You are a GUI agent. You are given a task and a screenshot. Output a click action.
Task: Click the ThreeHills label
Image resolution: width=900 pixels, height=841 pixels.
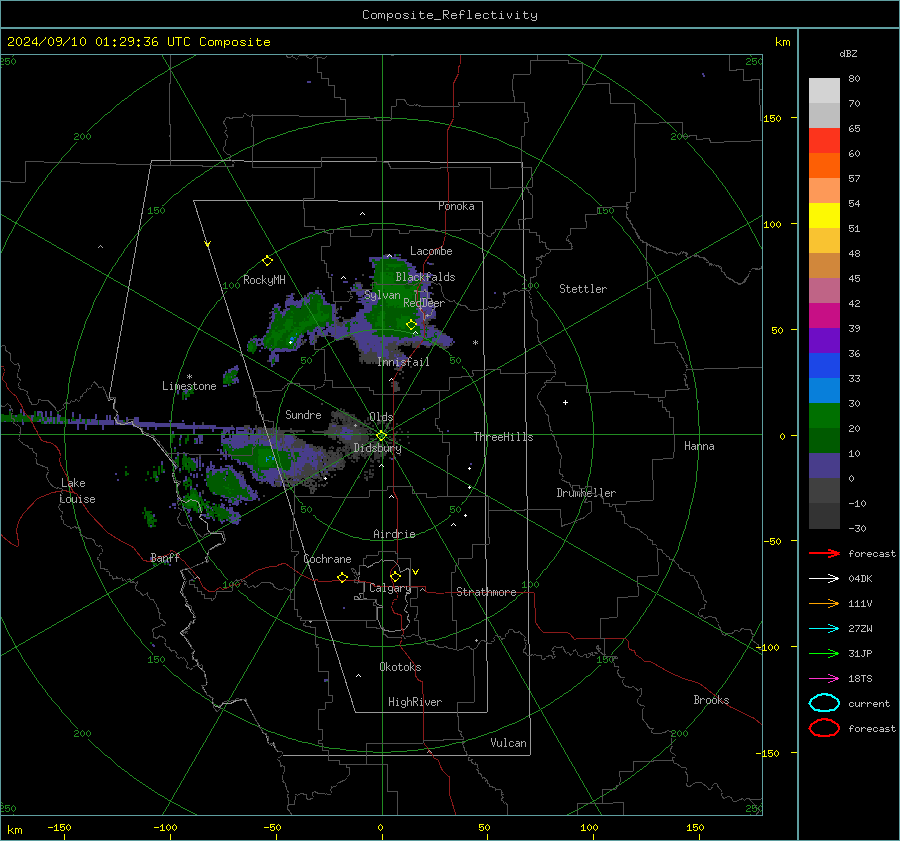503,437
